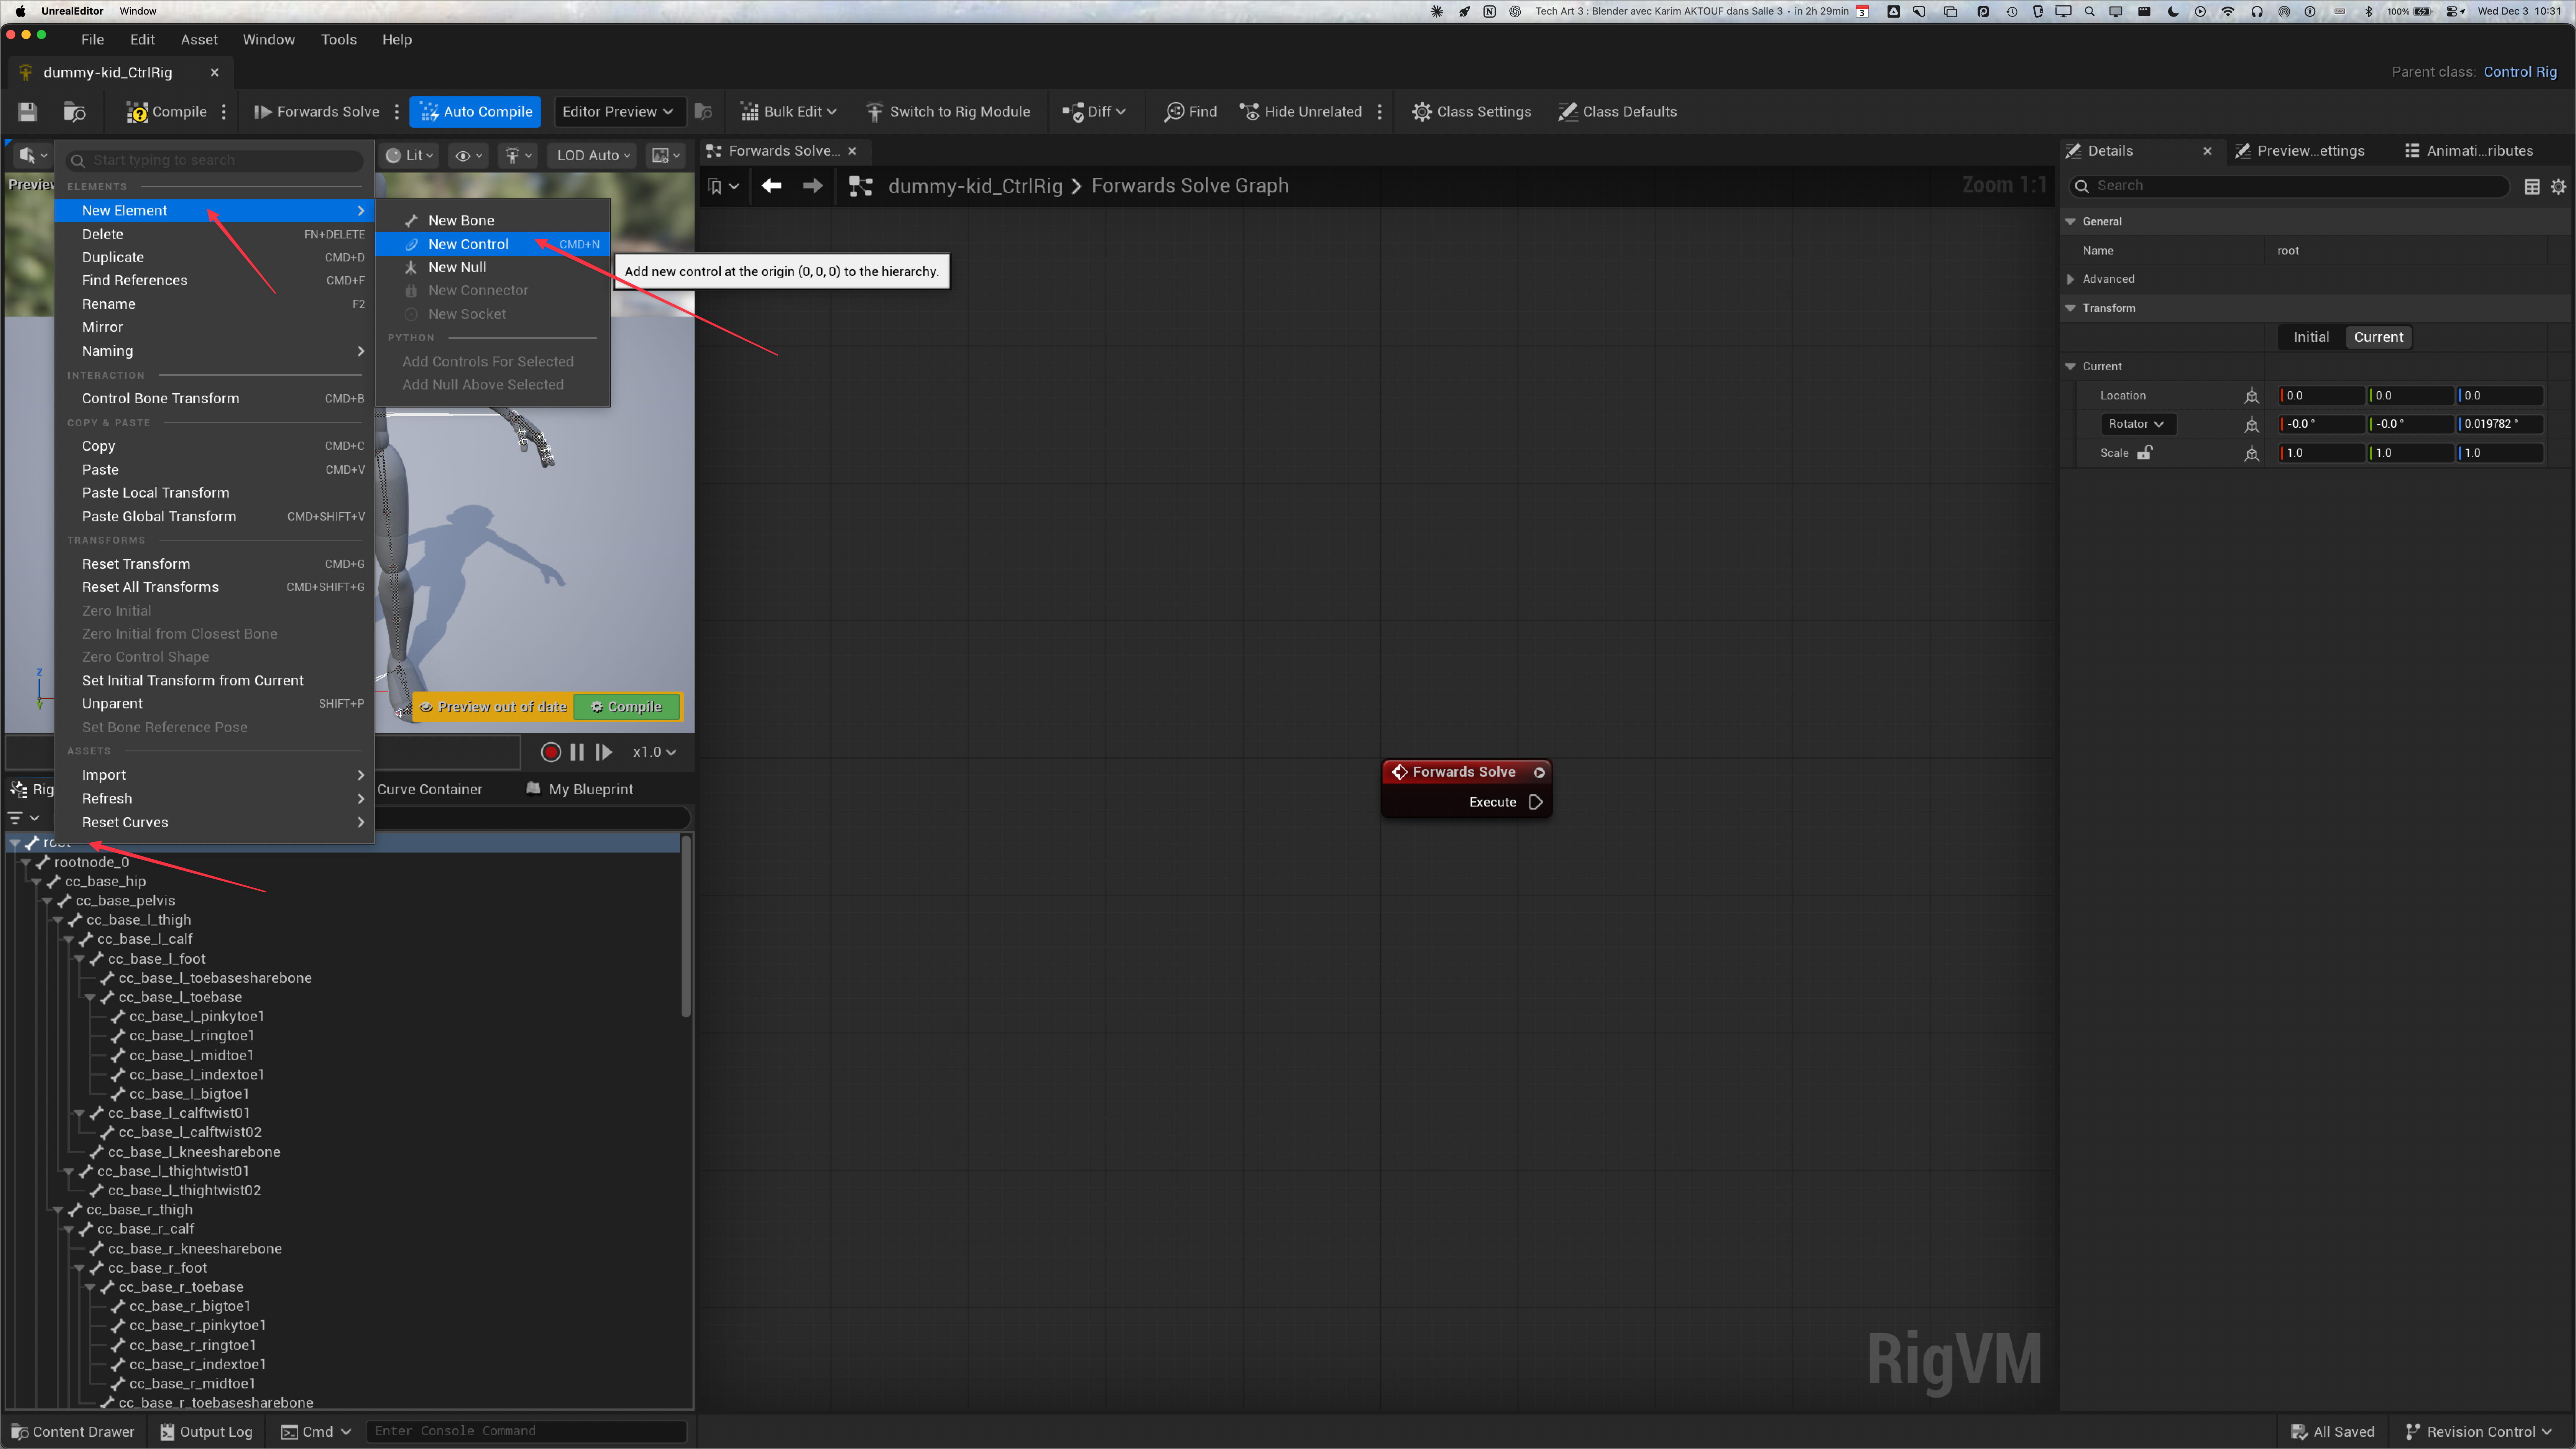Switch transform view to Initial
Image resolution: width=2576 pixels, height=1449 pixels.
coord(2311,337)
